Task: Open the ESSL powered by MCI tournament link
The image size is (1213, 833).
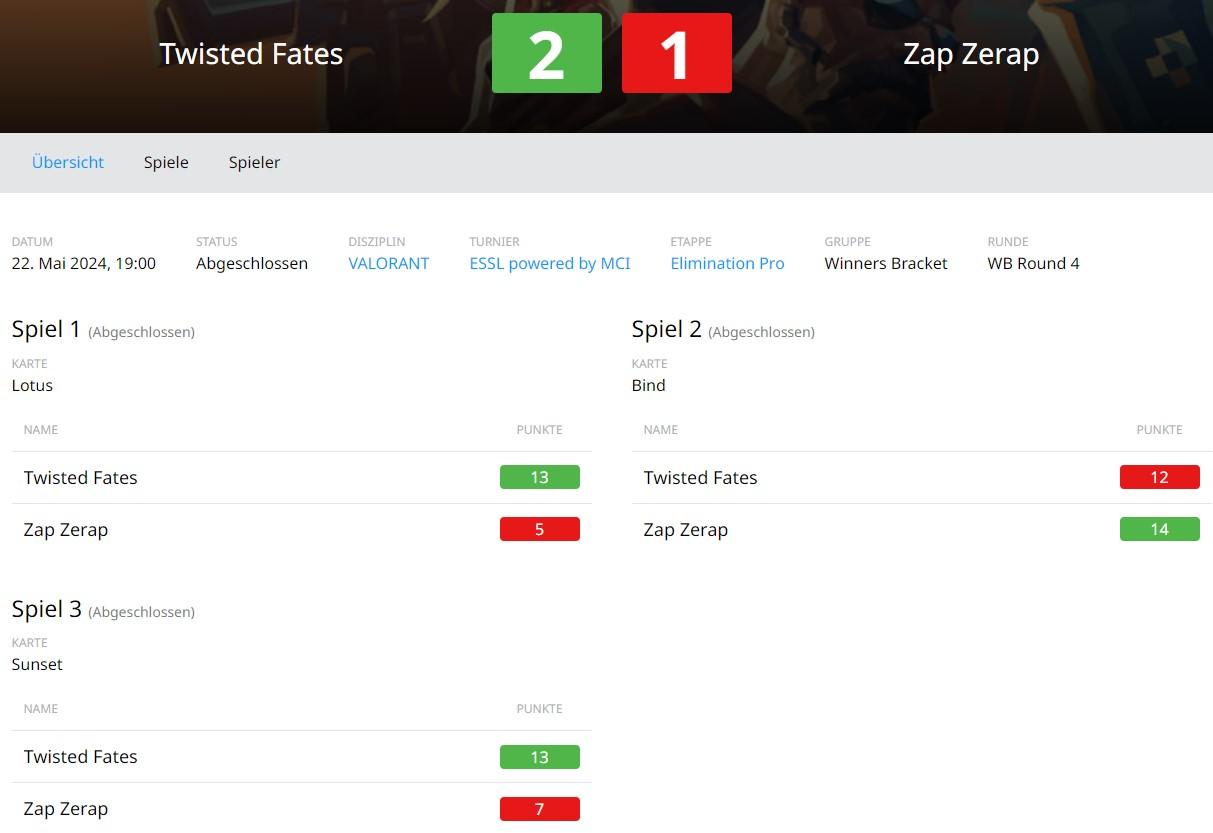Action: pos(550,263)
